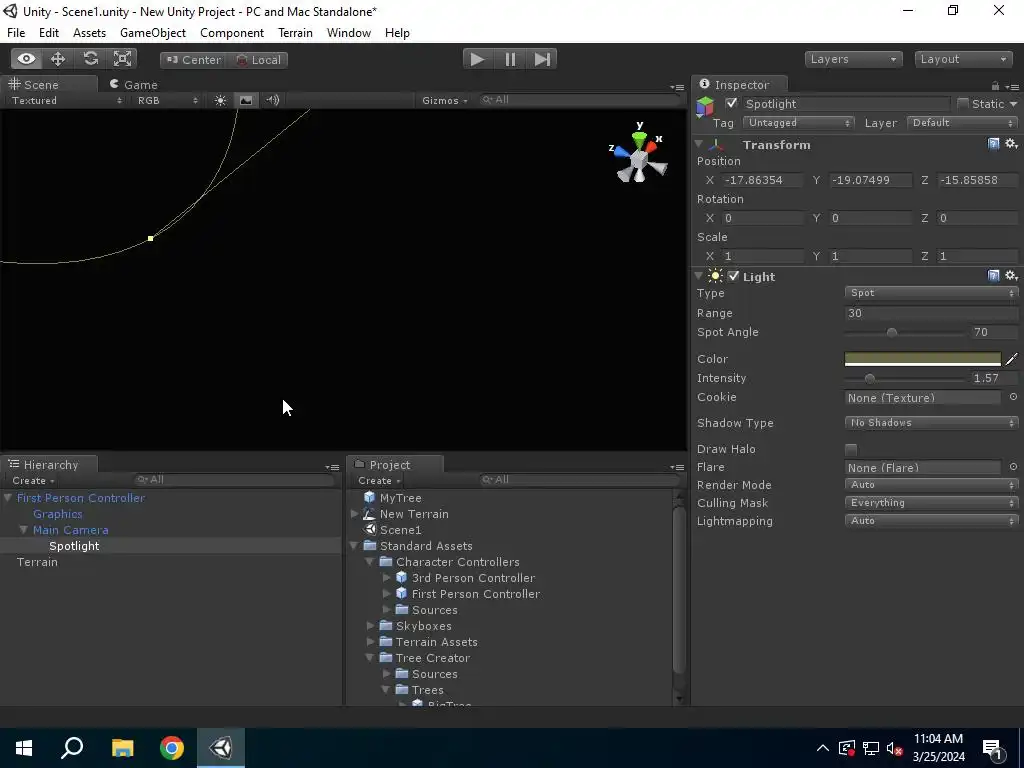The height and width of the screenshot is (768, 1024).
Task: Open the Layer Default dropdown
Action: click(963, 122)
